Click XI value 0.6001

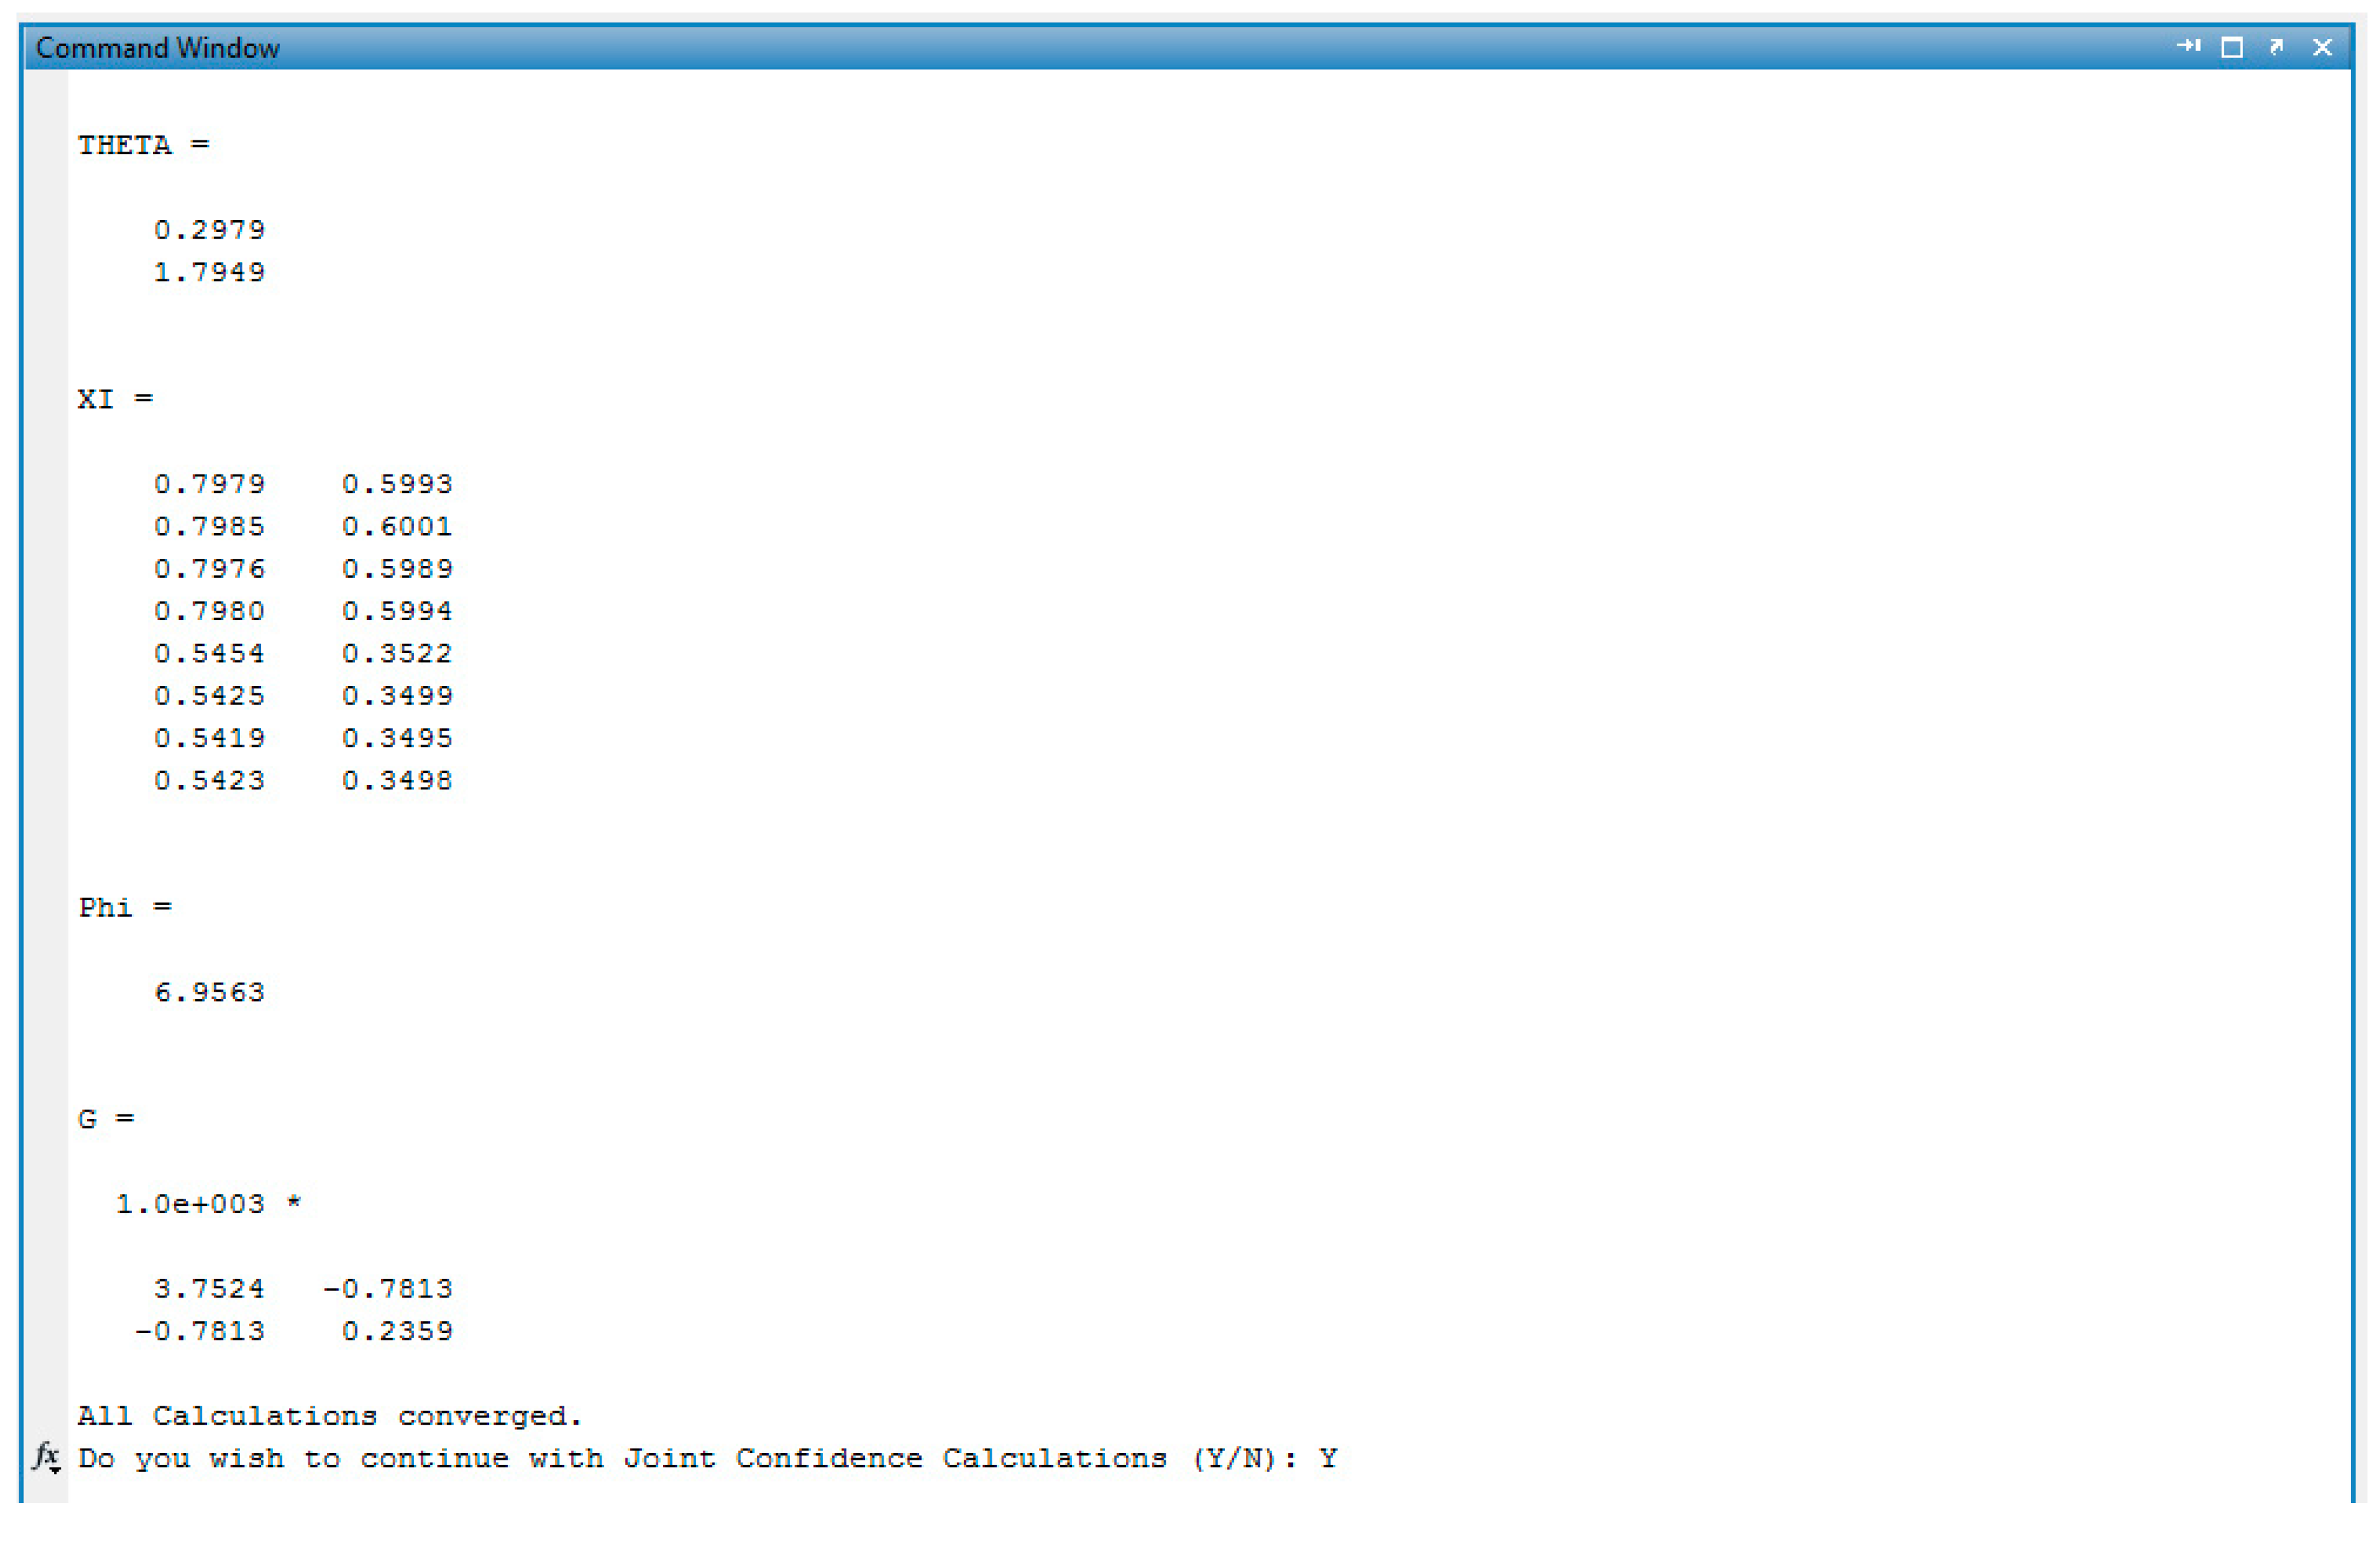pos(397,526)
